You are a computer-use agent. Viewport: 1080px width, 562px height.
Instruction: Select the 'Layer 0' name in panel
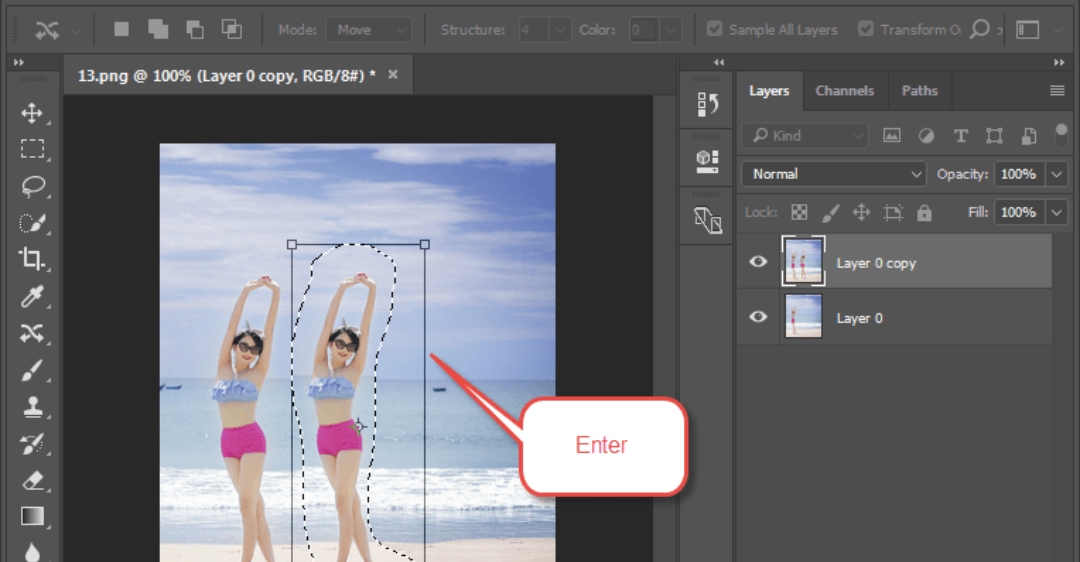pyautogui.click(x=859, y=318)
